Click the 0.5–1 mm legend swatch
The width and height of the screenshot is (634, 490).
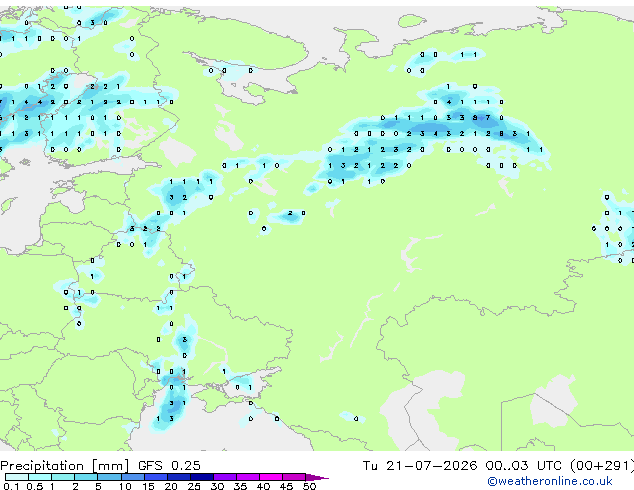tap(40, 477)
